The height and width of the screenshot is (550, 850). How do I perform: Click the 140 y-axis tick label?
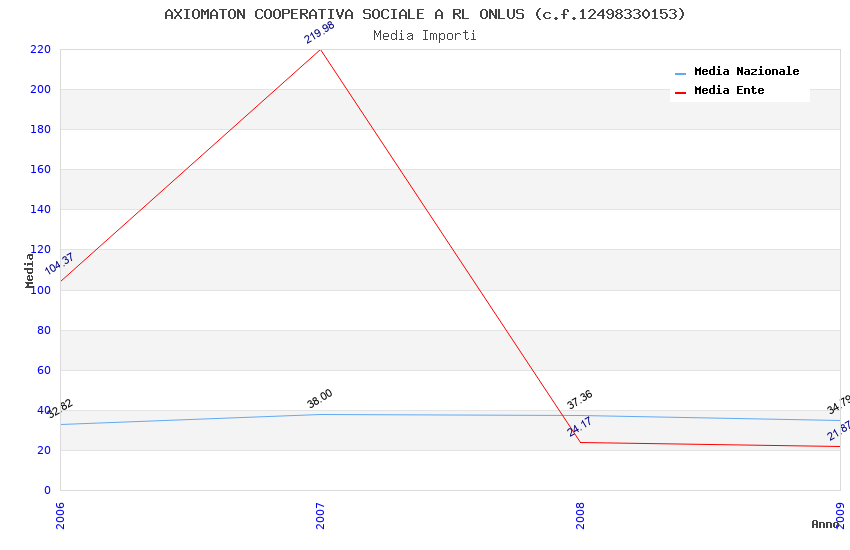coord(41,210)
